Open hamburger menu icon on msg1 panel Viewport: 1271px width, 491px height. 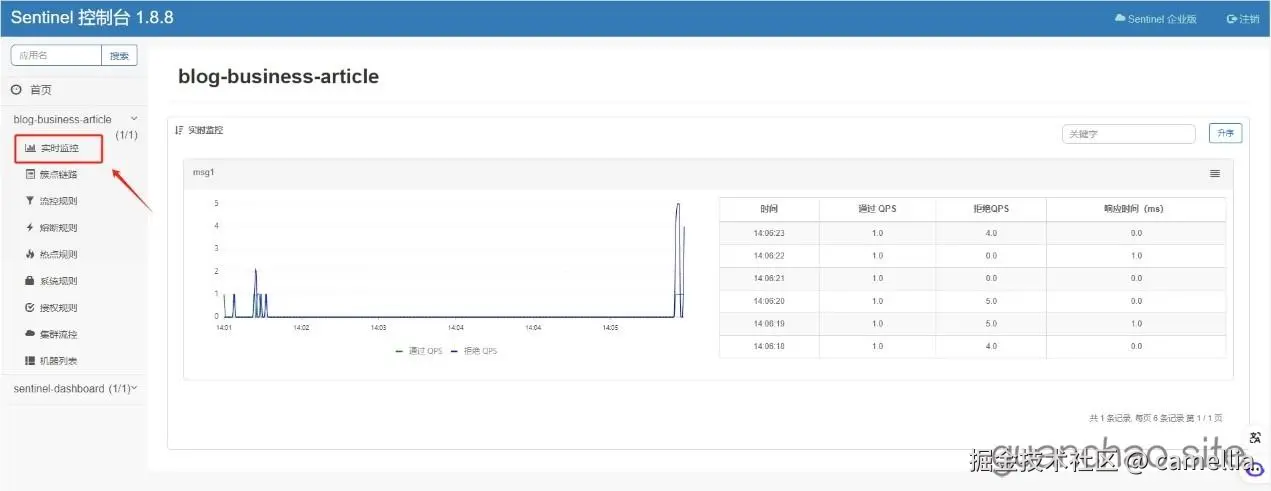1215,173
